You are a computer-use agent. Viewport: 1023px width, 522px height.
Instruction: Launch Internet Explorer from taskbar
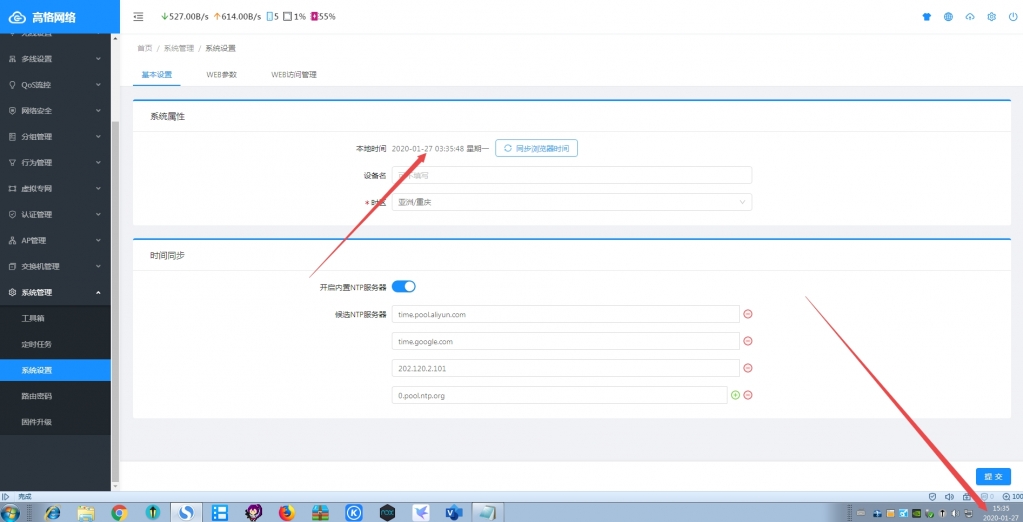52,513
